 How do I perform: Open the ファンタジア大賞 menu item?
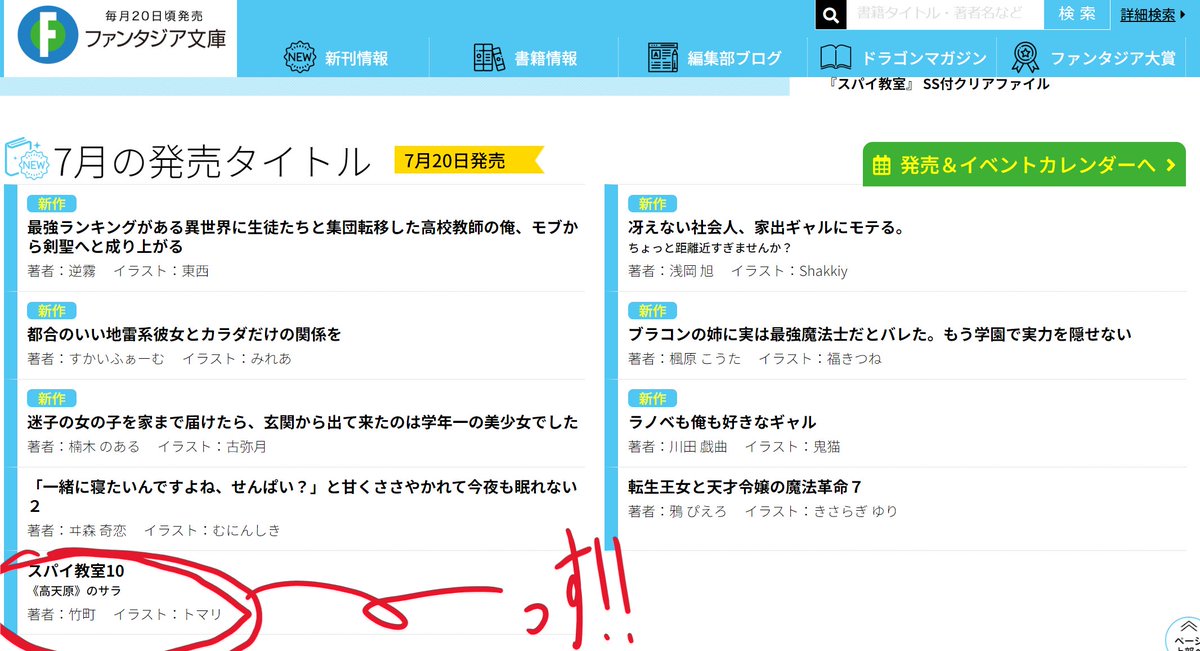(x=1113, y=59)
